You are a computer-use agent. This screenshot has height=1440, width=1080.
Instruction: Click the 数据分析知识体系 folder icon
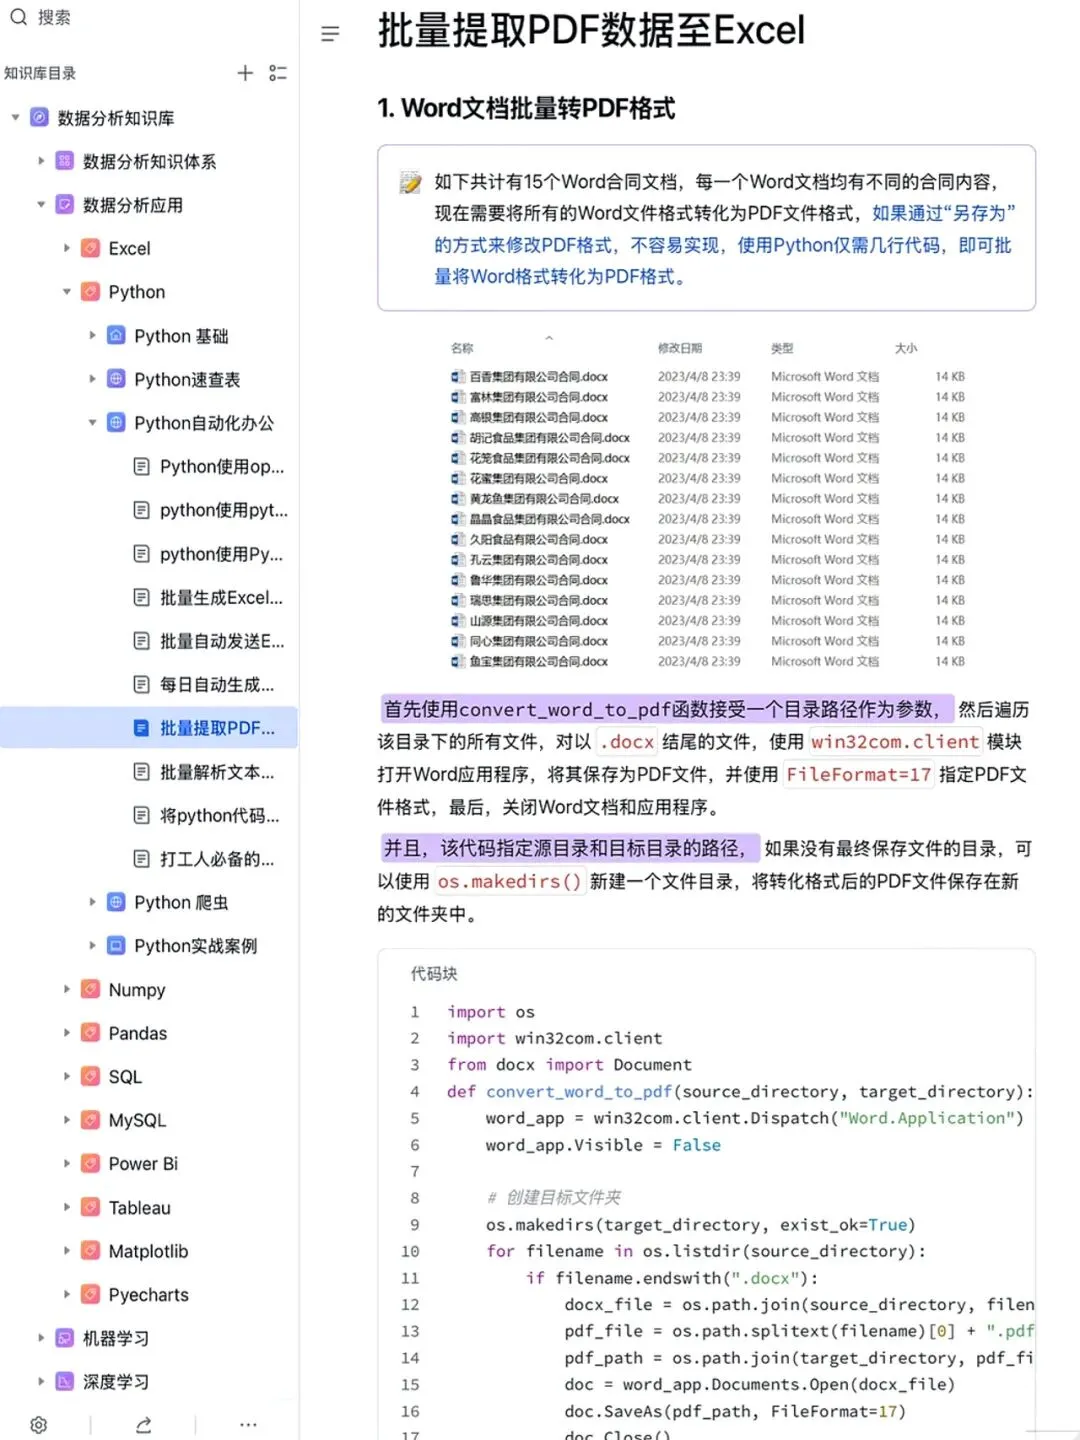coord(64,161)
